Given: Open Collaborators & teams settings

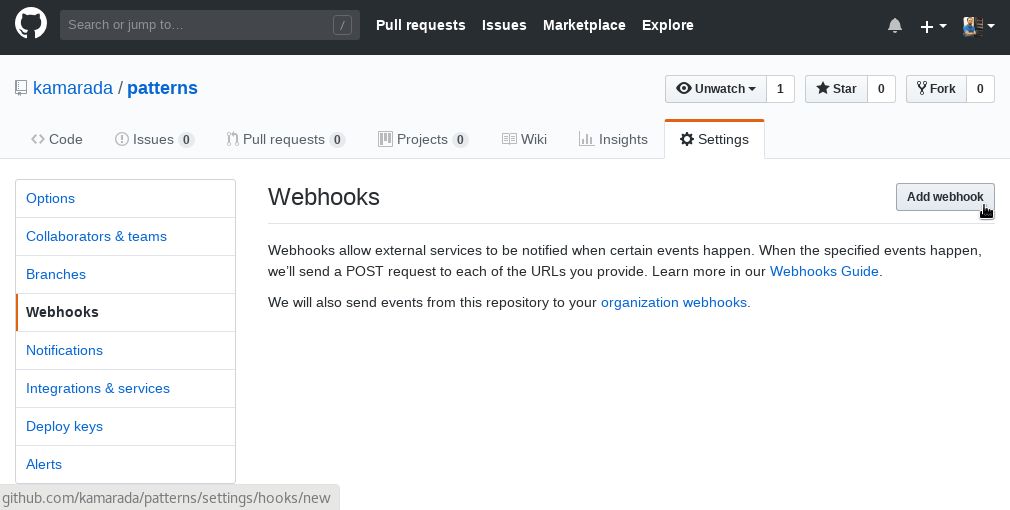Looking at the screenshot, I should click(126, 236).
